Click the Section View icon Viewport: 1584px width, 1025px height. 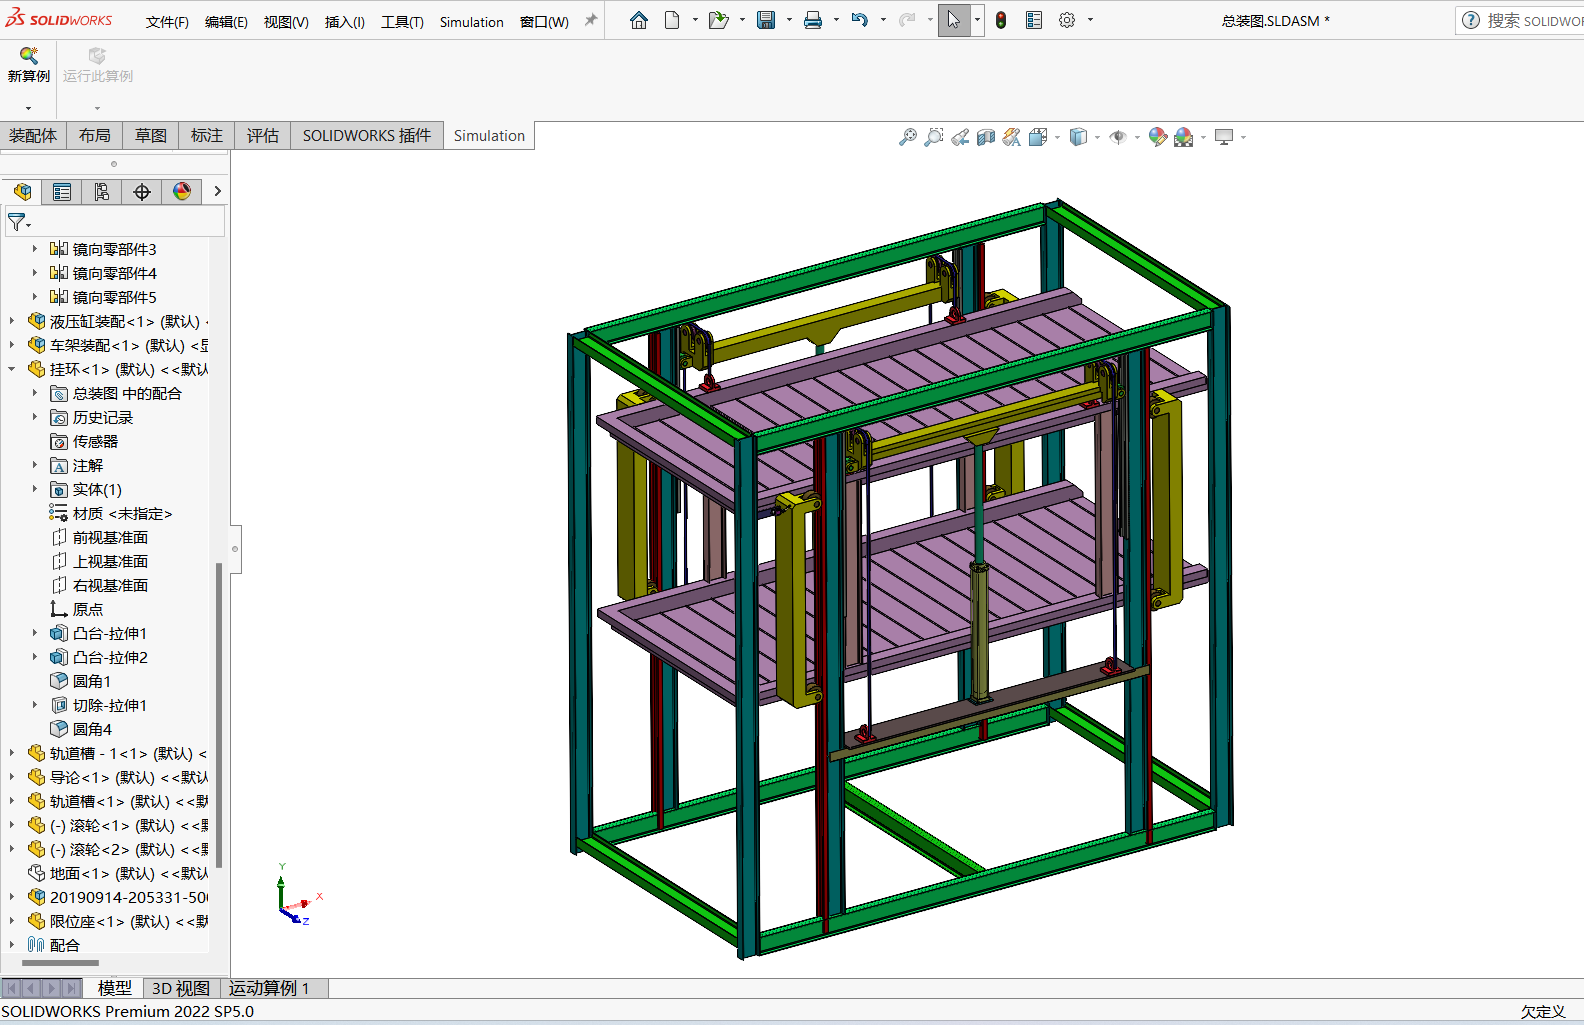[986, 137]
